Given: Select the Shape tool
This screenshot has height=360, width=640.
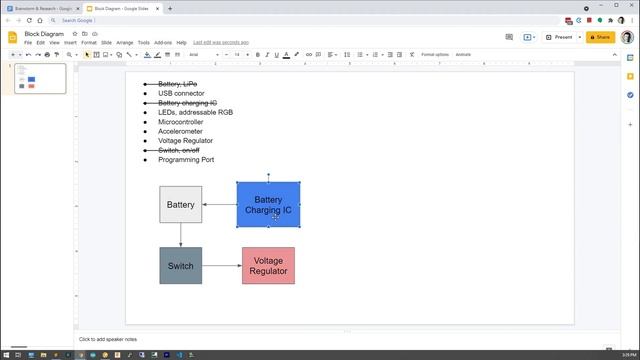Looking at the screenshot, I should pos(119,55).
